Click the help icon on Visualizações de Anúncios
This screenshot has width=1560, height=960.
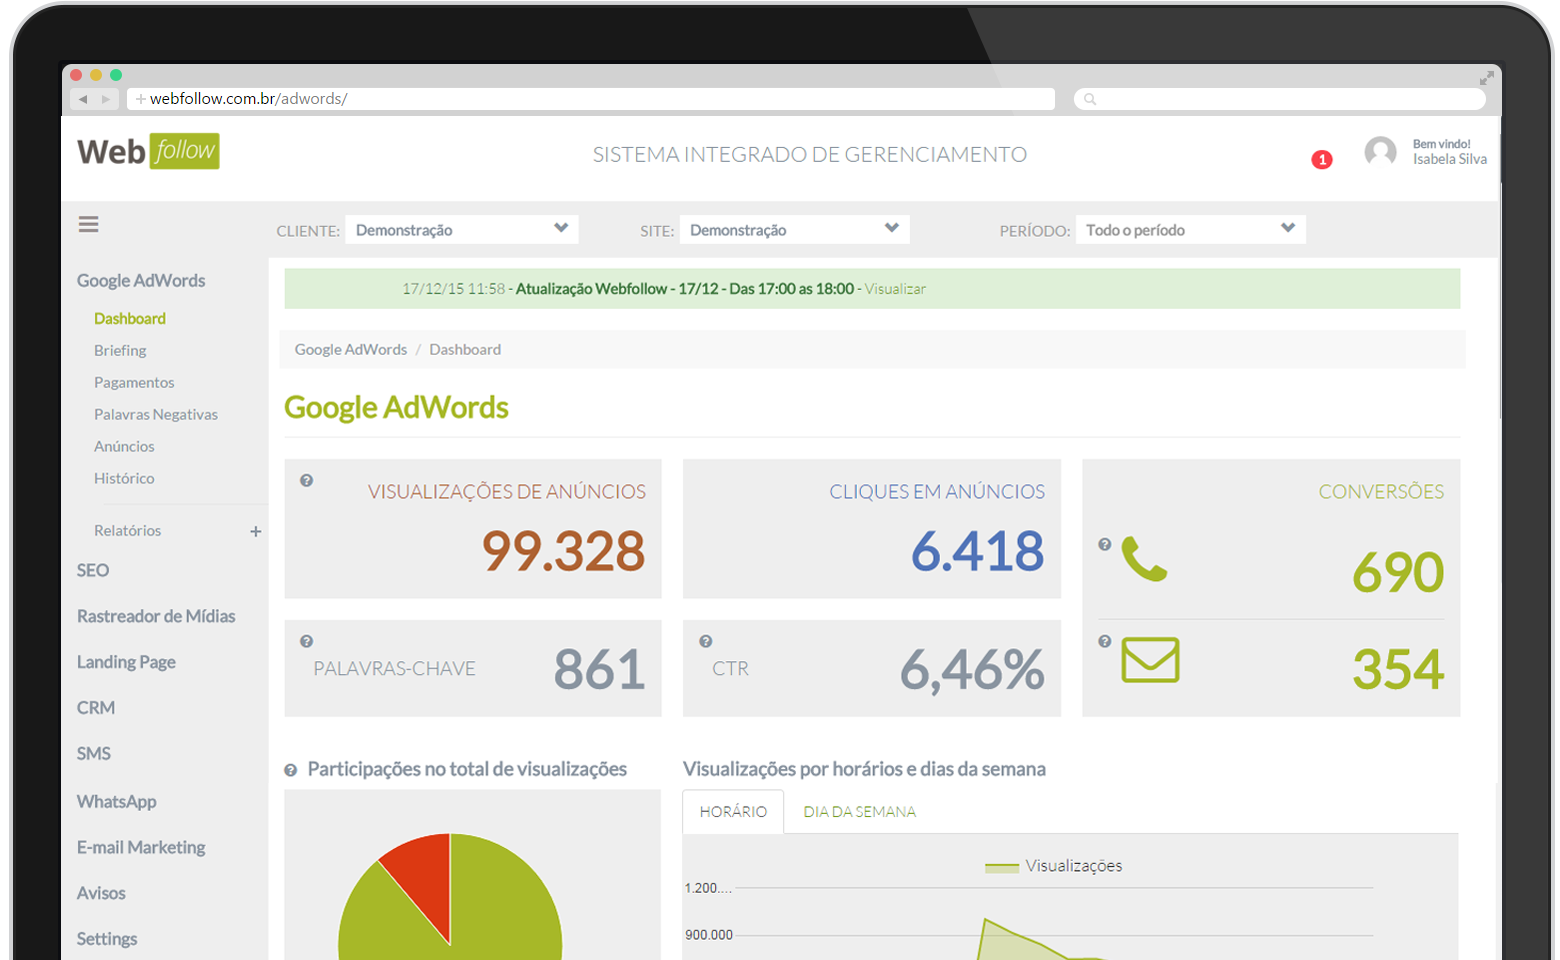[x=307, y=480]
